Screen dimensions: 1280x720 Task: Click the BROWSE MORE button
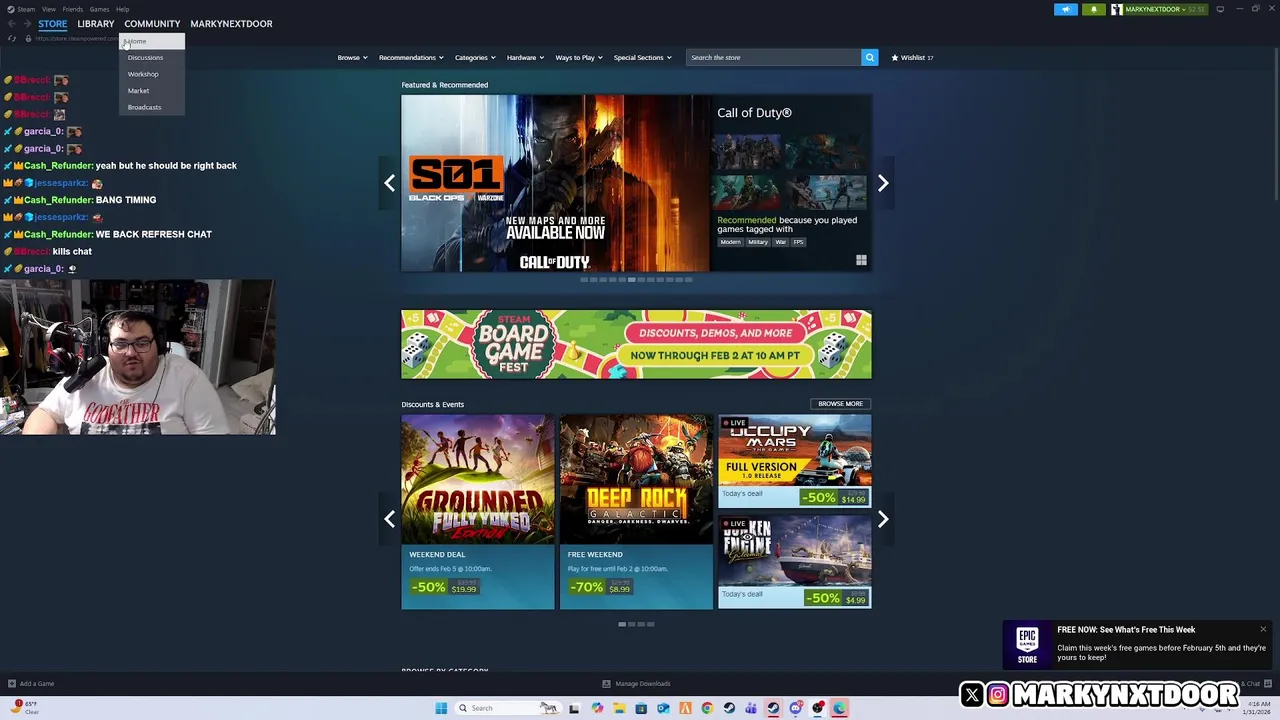click(x=840, y=404)
